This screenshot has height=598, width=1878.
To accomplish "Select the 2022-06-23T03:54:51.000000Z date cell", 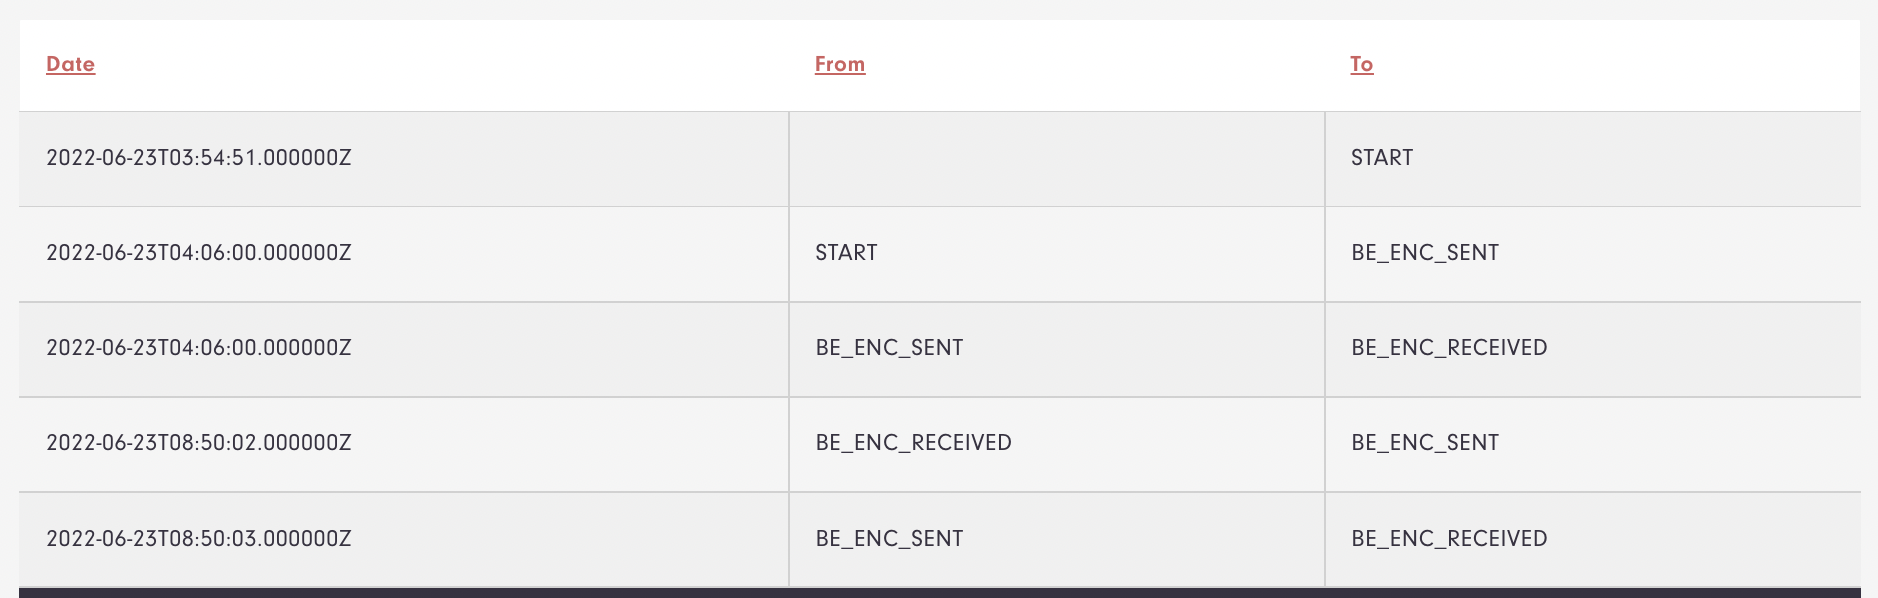I will [199, 158].
